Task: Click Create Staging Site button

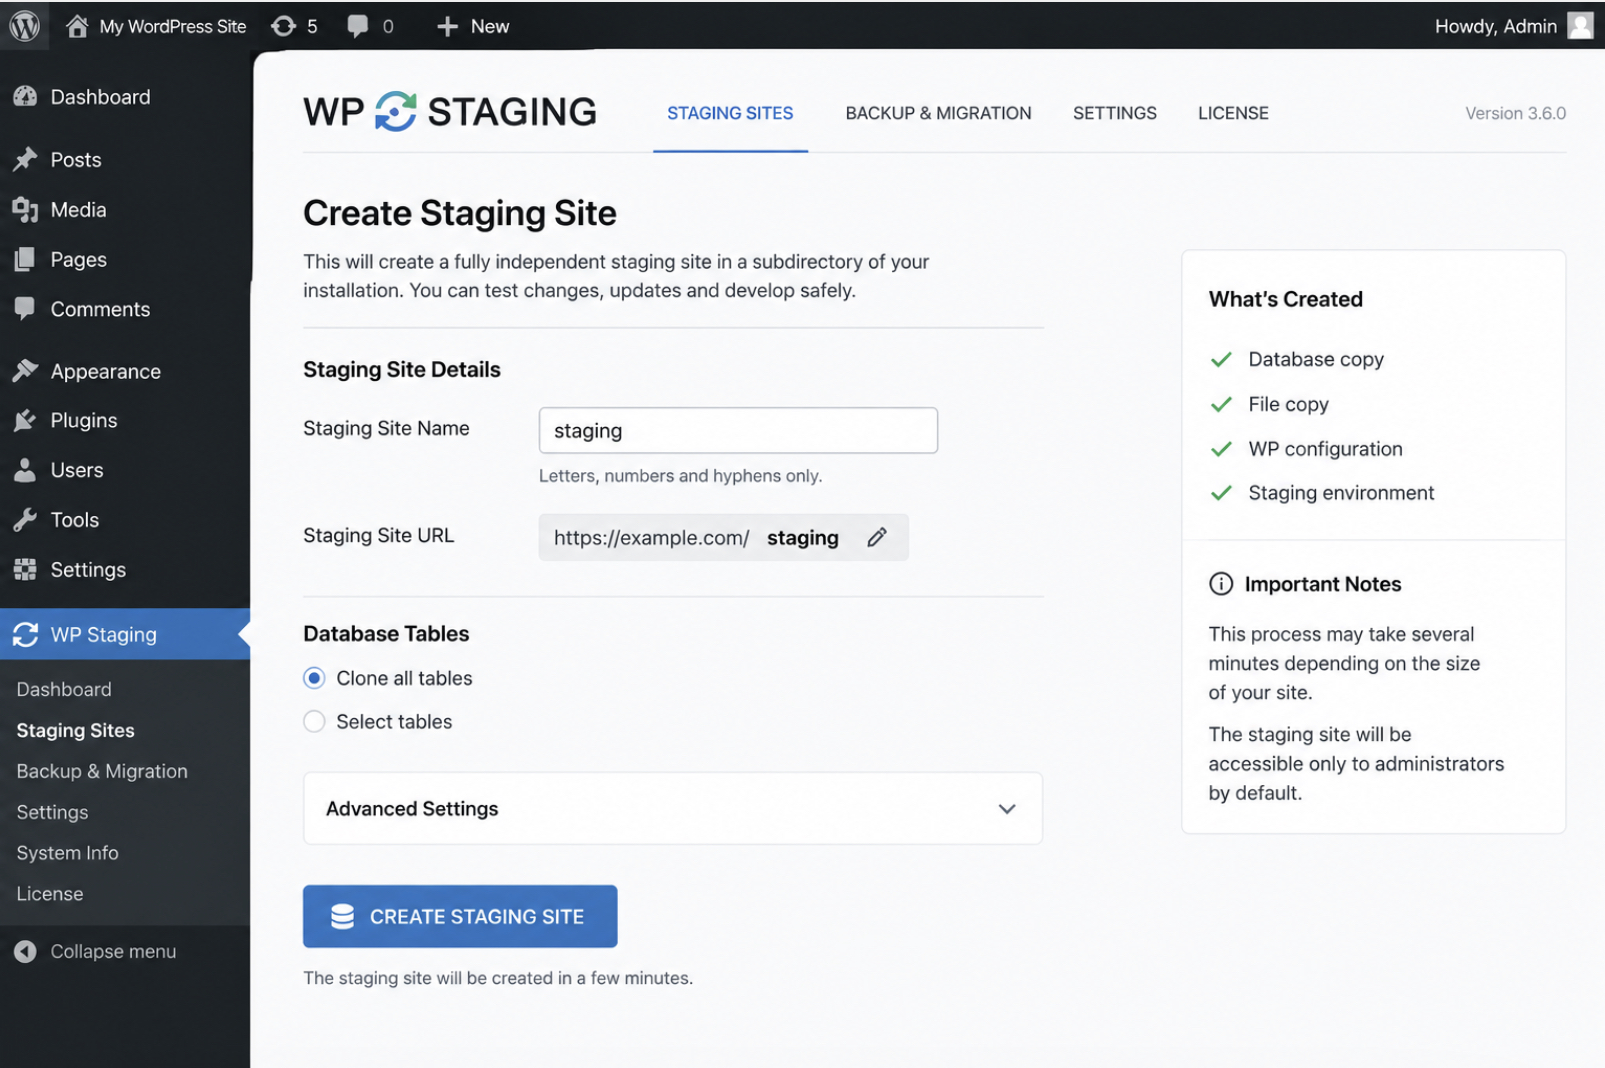Action: coord(460,916)
